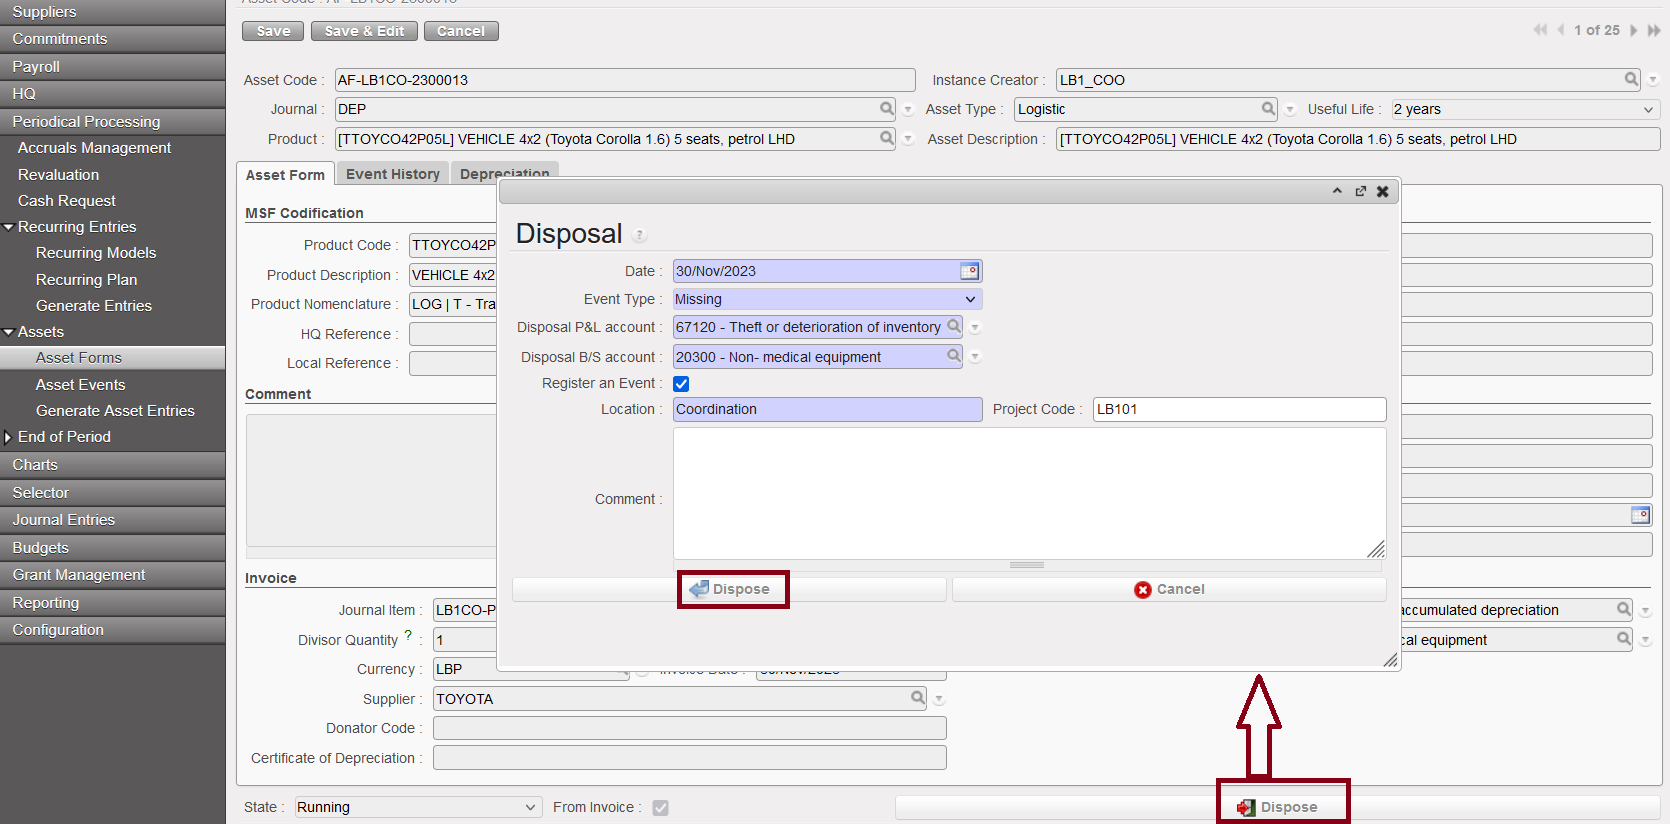
Task: Collapse the Recurring Entries tree
Action: [x=9, y=227]
